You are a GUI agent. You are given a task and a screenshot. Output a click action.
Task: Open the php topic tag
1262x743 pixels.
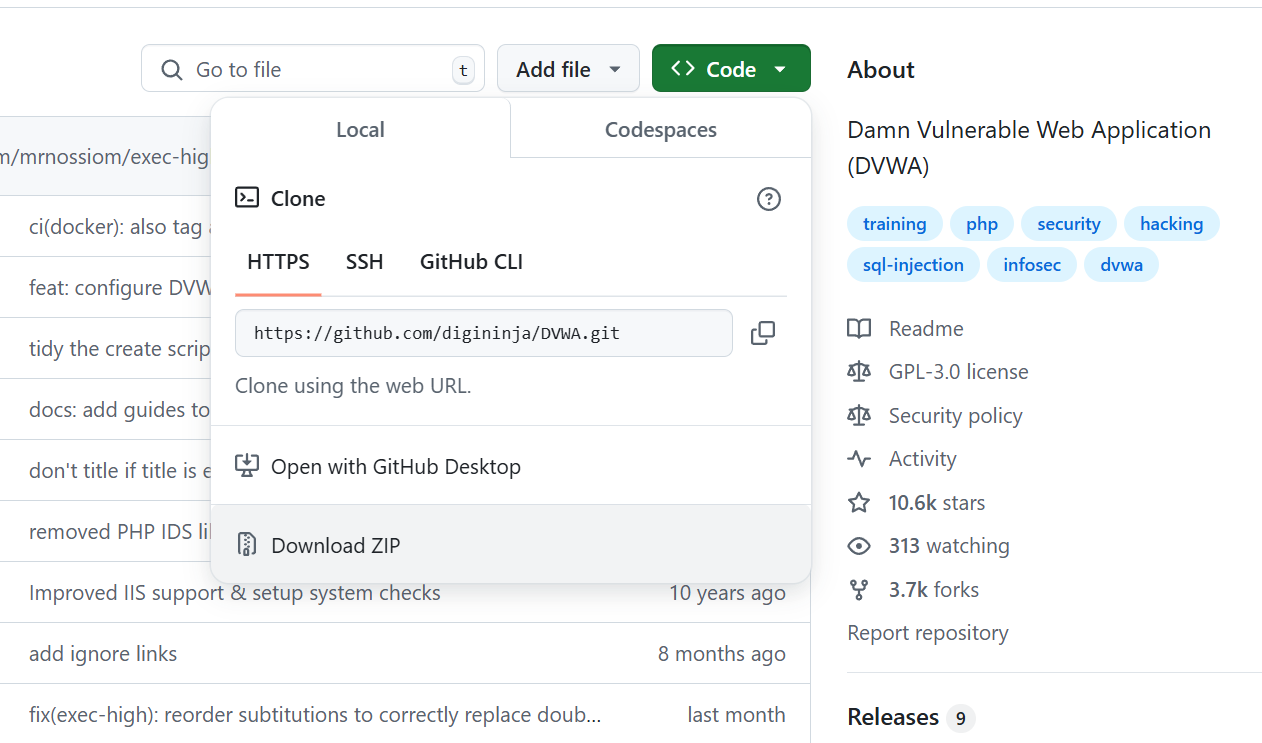(x=982, y=224)
